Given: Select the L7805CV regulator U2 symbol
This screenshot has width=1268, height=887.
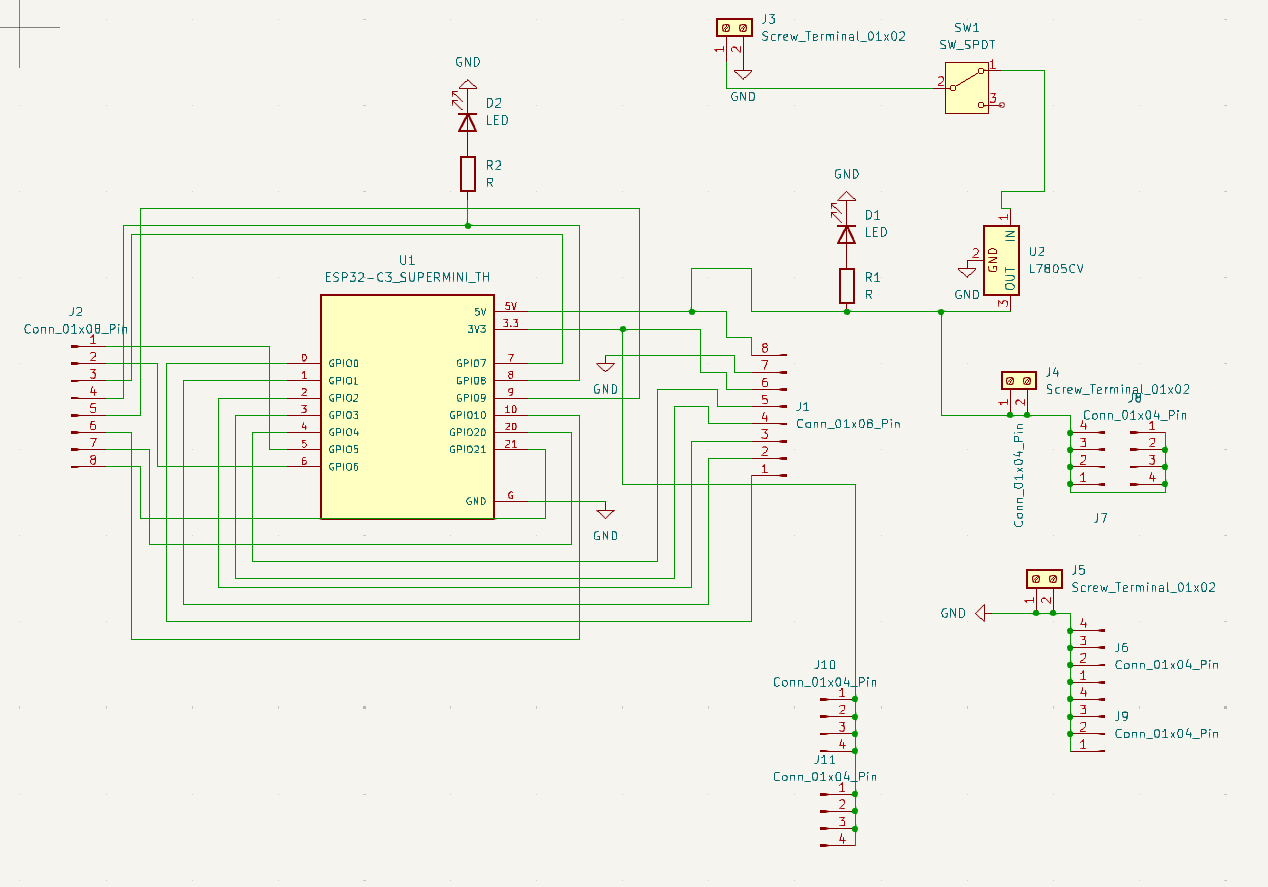Looking at the screenshot, I should (1002, 260).
